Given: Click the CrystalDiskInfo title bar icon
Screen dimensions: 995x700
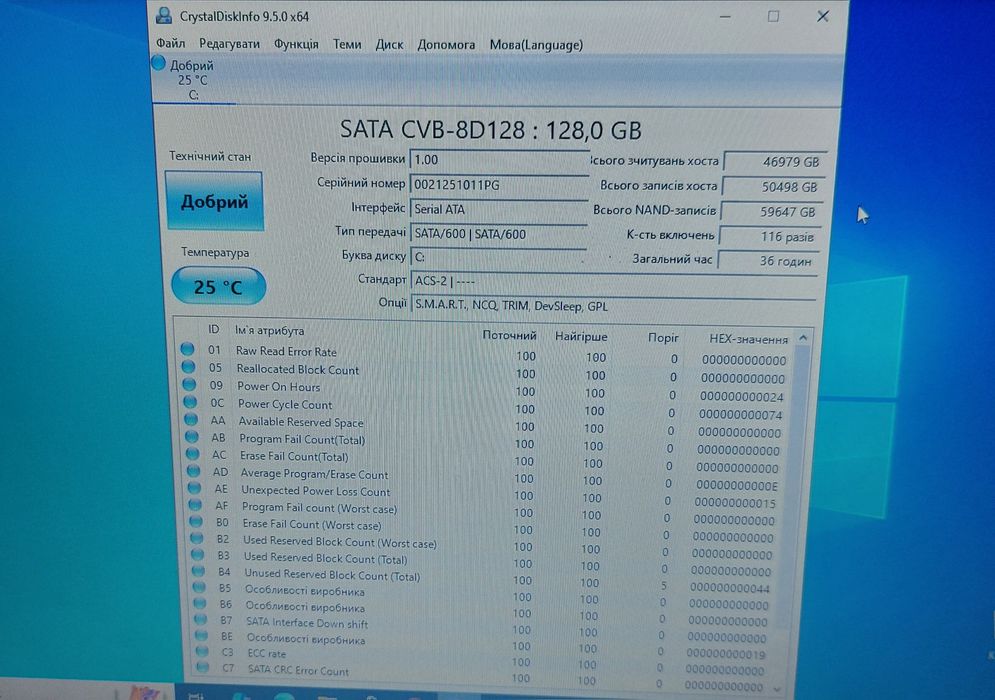Looking at the screenshot, I should tap(164, 15).
